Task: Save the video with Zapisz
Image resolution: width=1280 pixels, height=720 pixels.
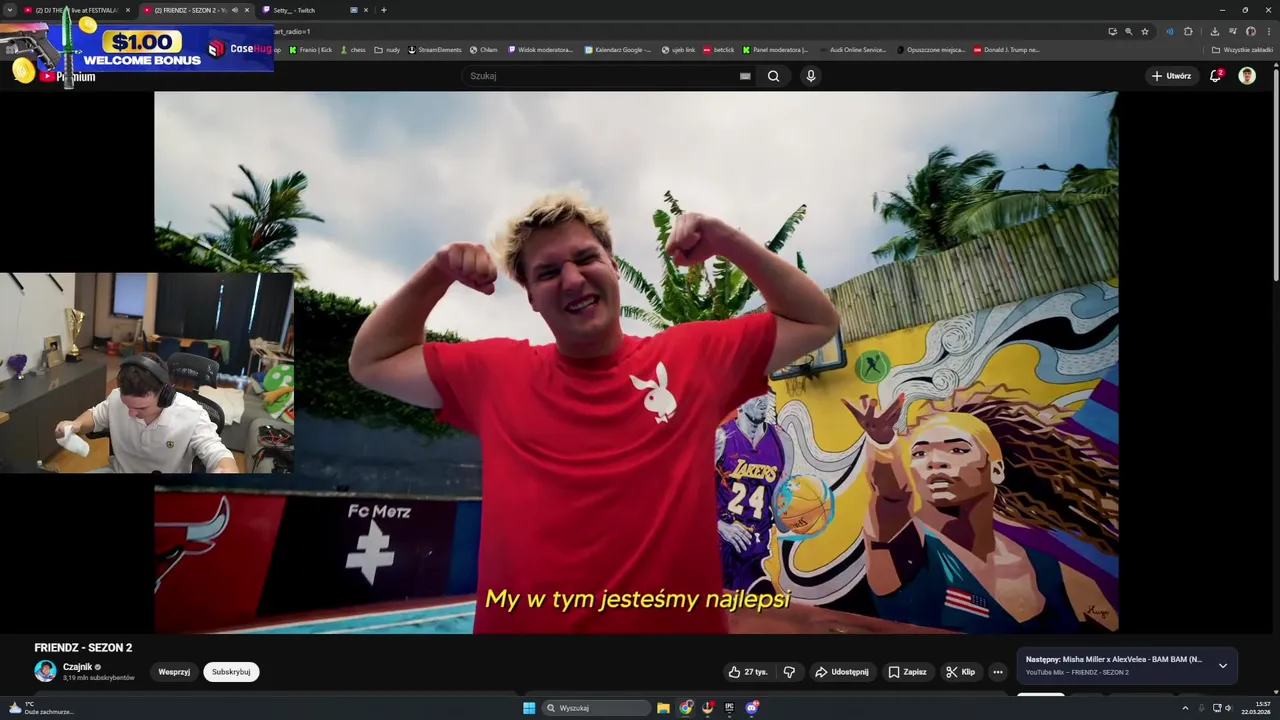Action: 908,672
